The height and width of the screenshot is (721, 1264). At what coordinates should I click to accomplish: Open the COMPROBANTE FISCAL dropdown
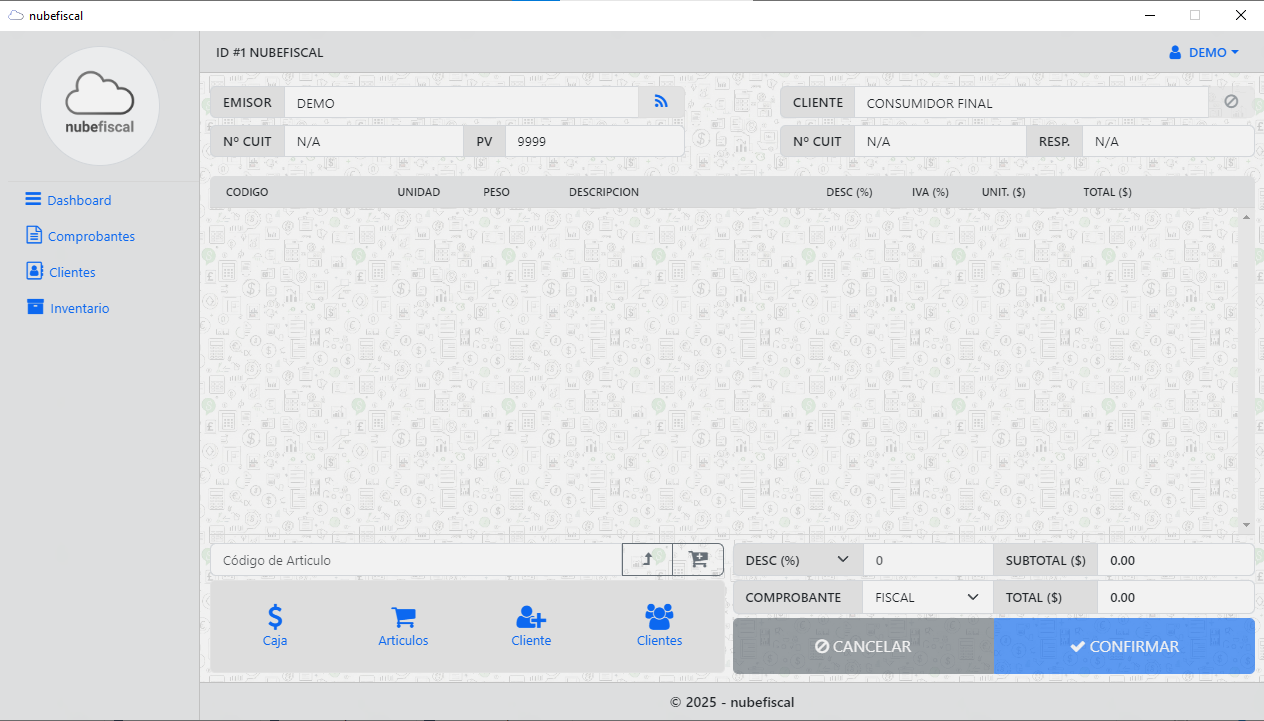click(926, 597)
